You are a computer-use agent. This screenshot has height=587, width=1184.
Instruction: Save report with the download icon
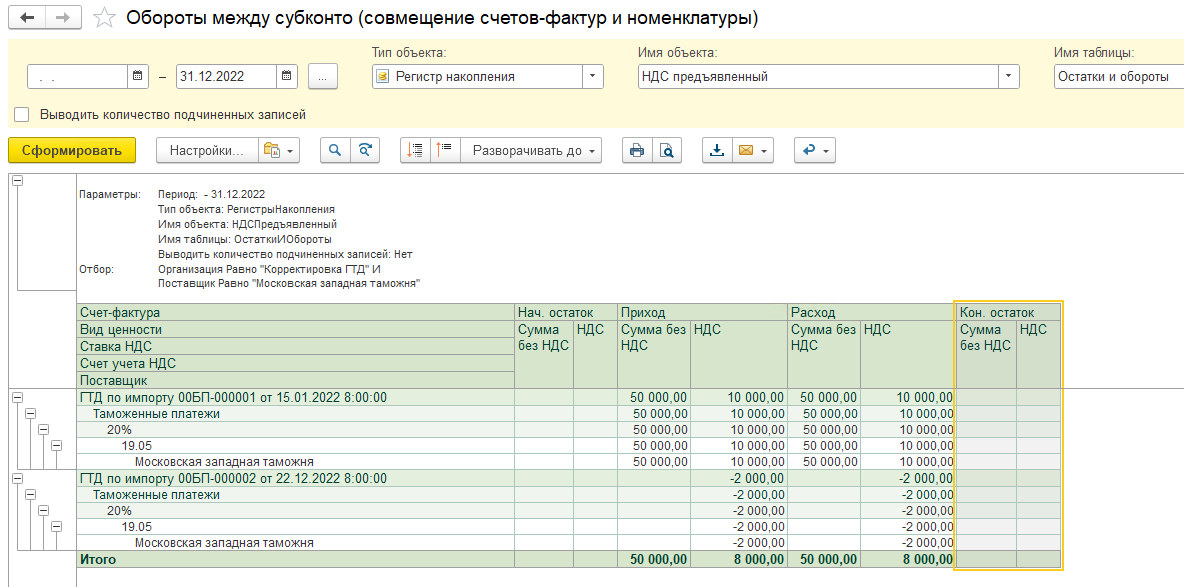(x=717, y=150)
